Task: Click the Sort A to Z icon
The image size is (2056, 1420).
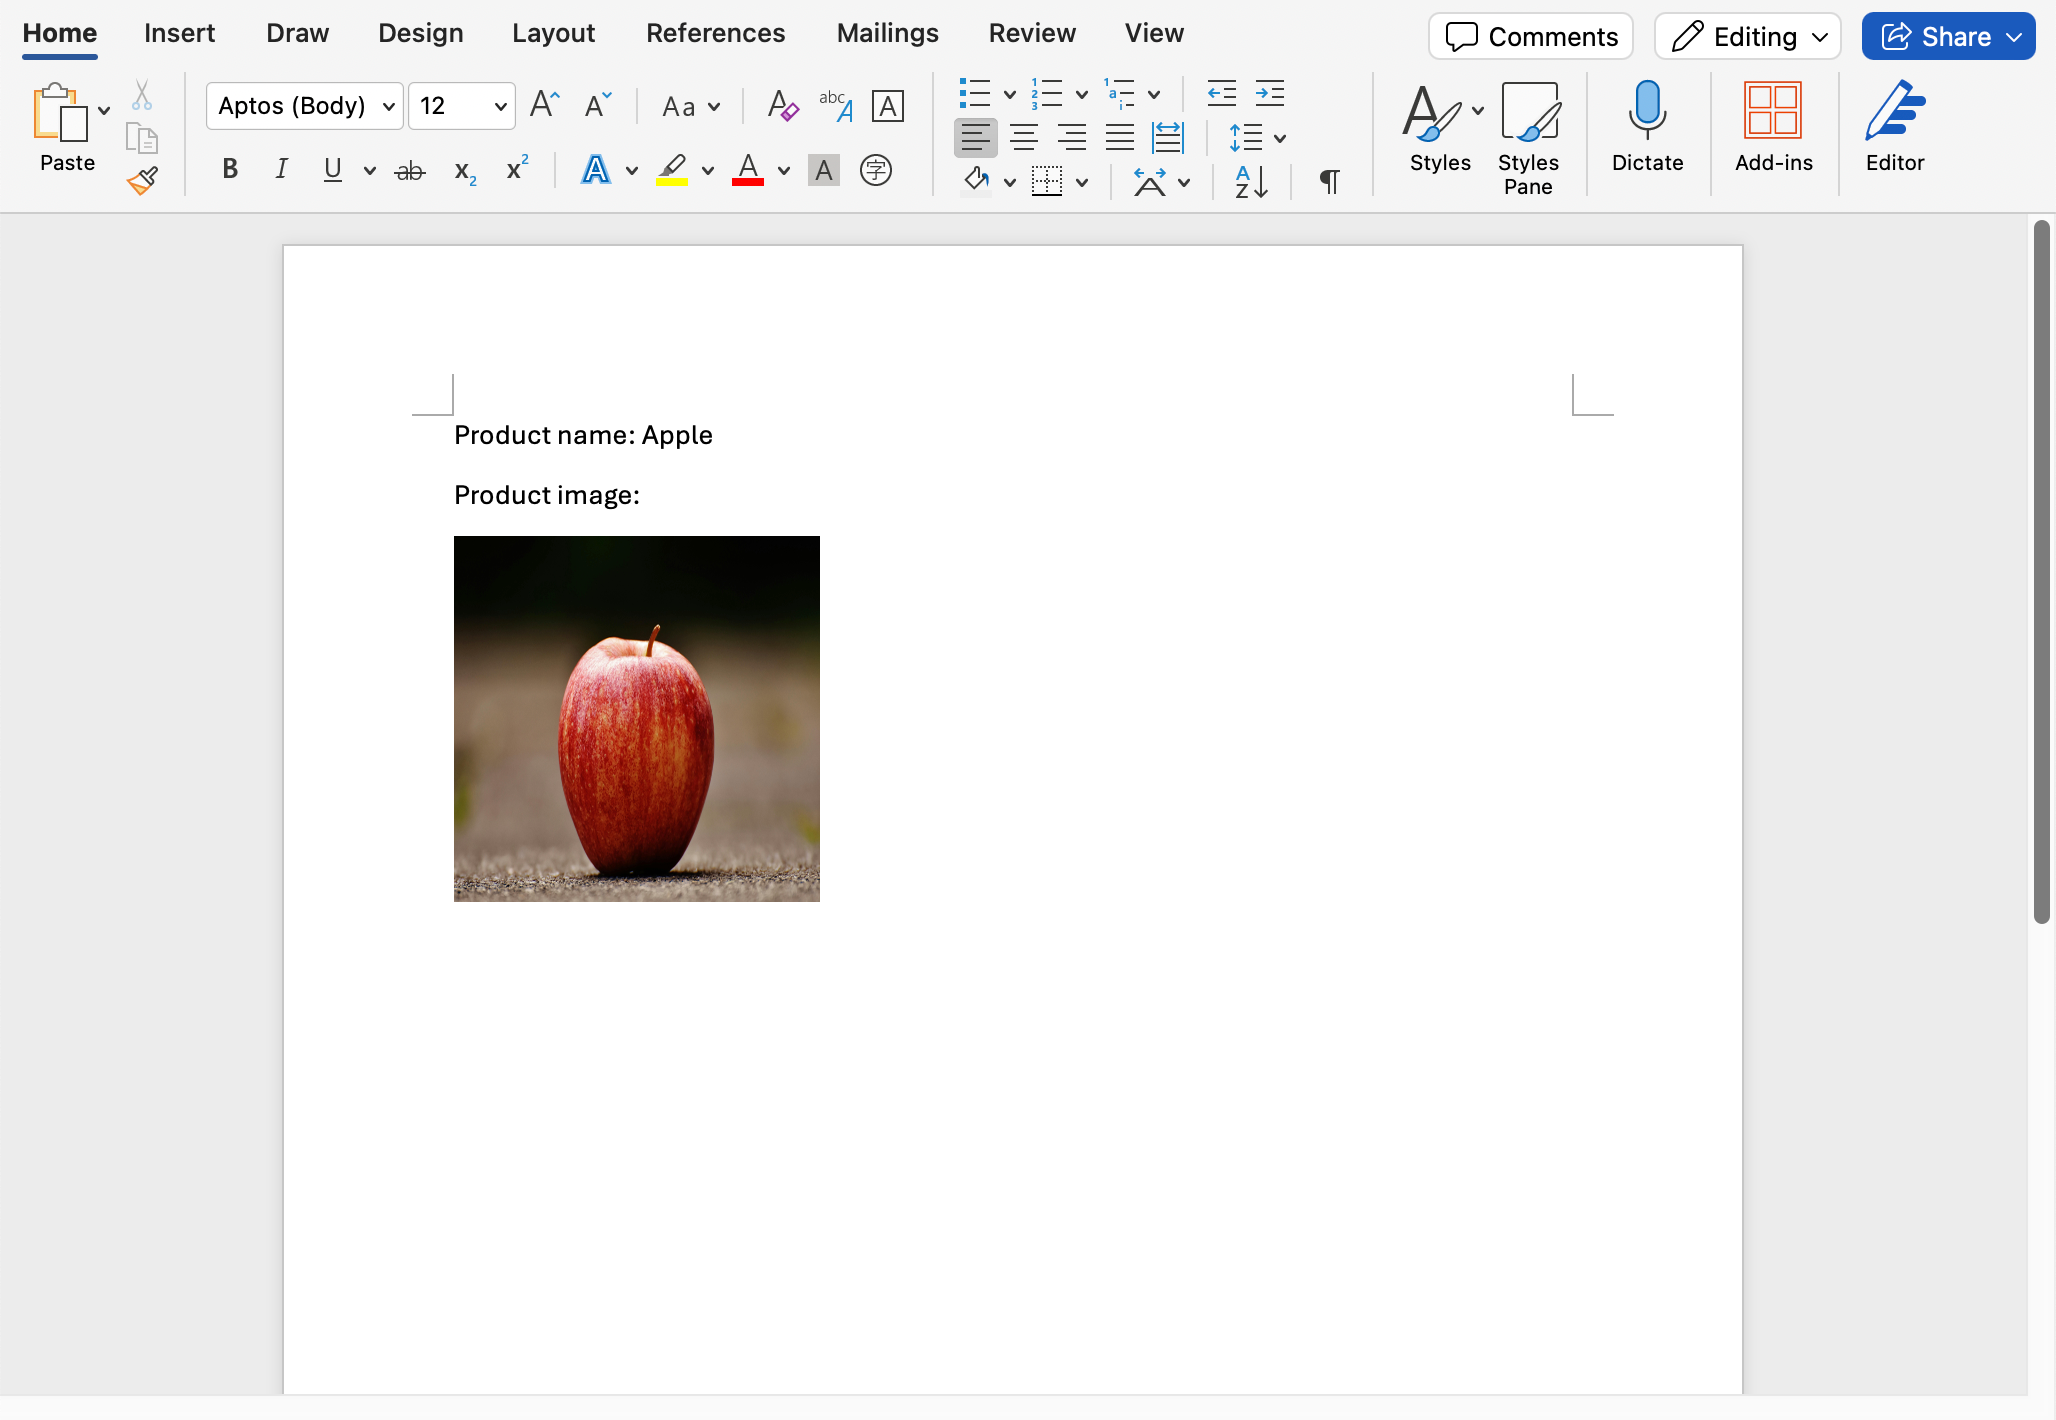Action: click(1251, 182)
